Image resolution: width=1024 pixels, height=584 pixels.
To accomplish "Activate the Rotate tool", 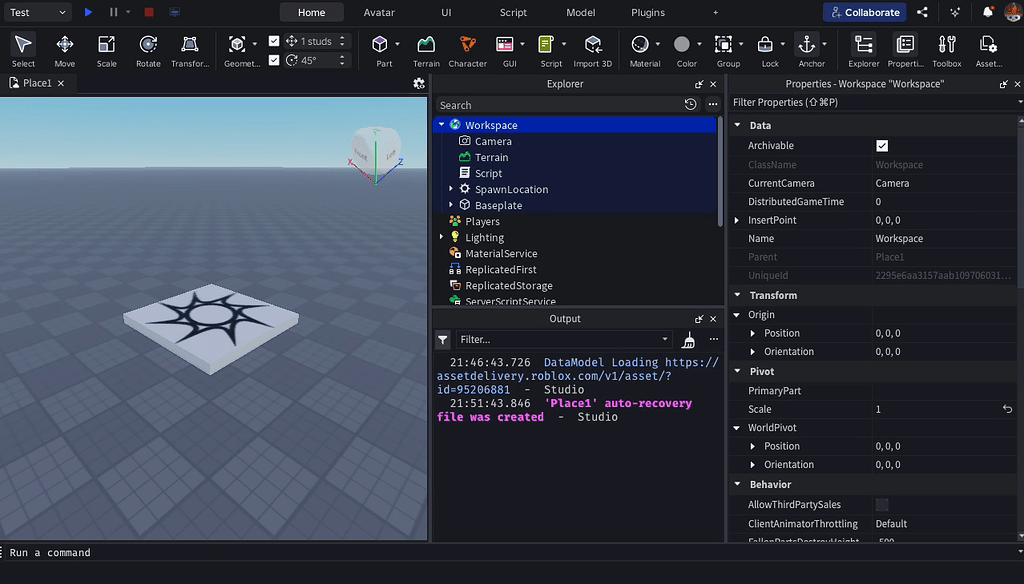I will point(147,50).
